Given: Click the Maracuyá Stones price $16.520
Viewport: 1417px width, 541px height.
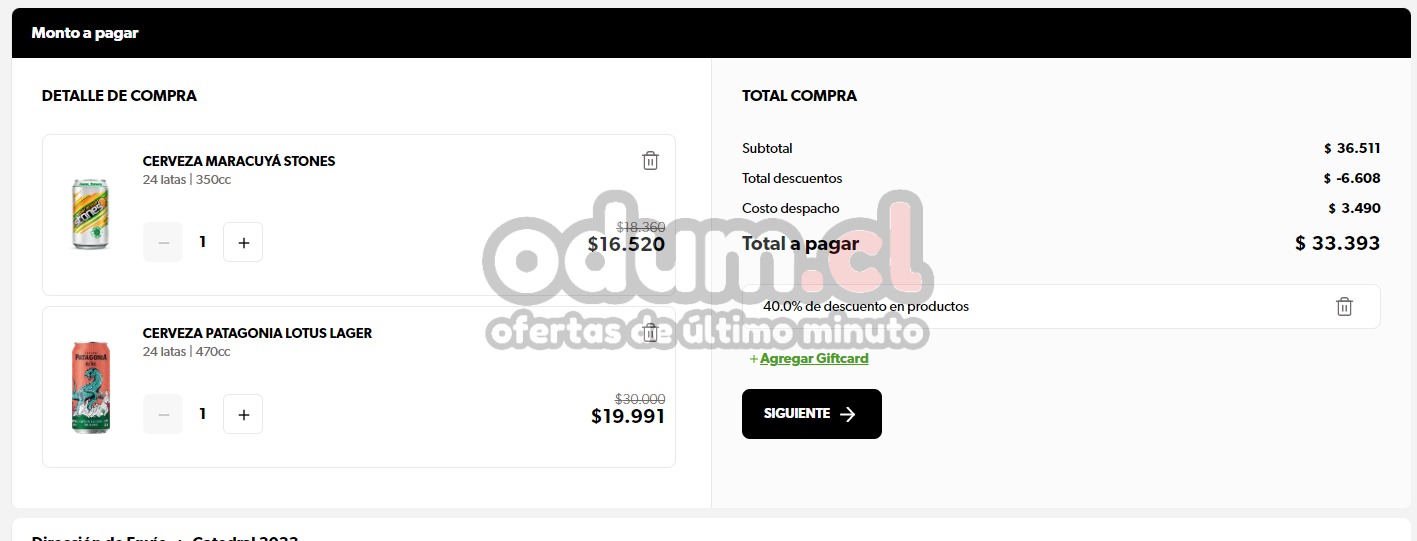Looking at the screenshot, I should [x=626, y=244].
